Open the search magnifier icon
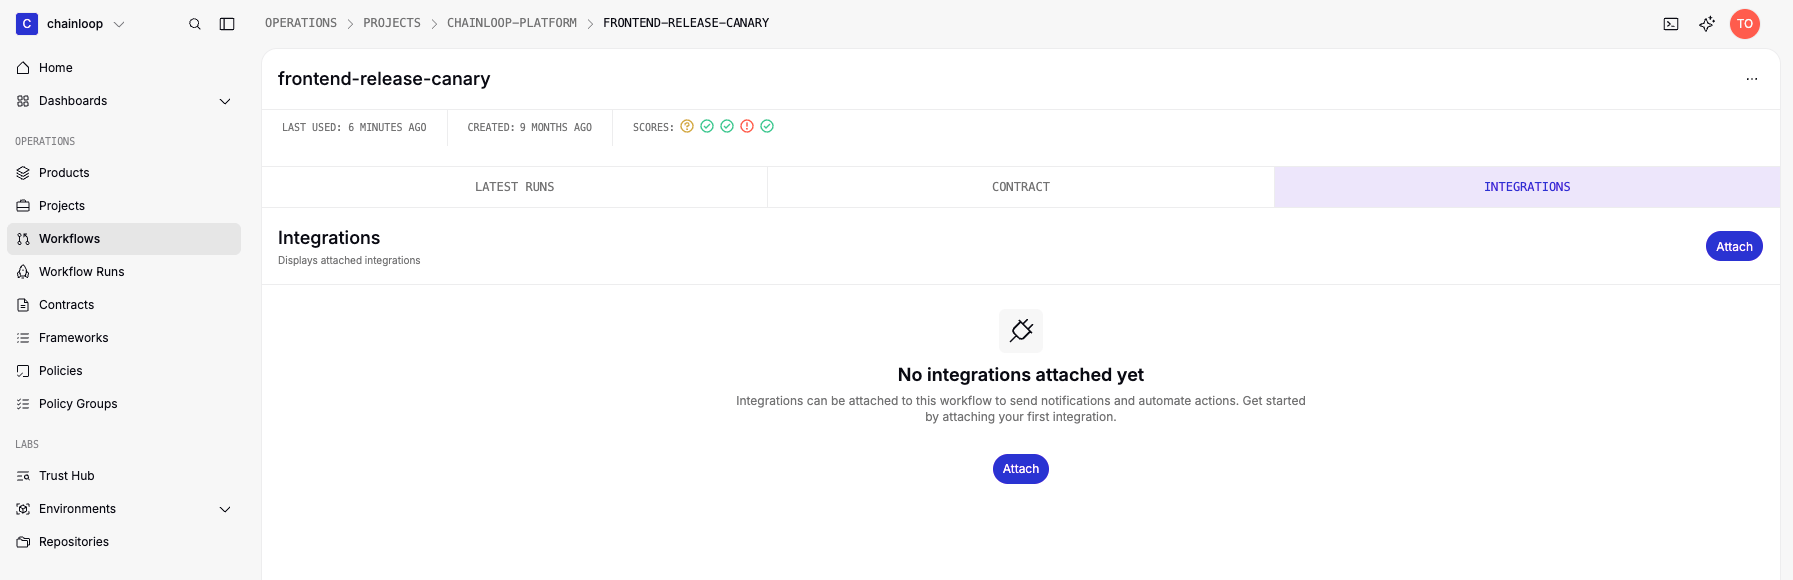This screenshot has height=580, width=1793. tap(195, 24)
